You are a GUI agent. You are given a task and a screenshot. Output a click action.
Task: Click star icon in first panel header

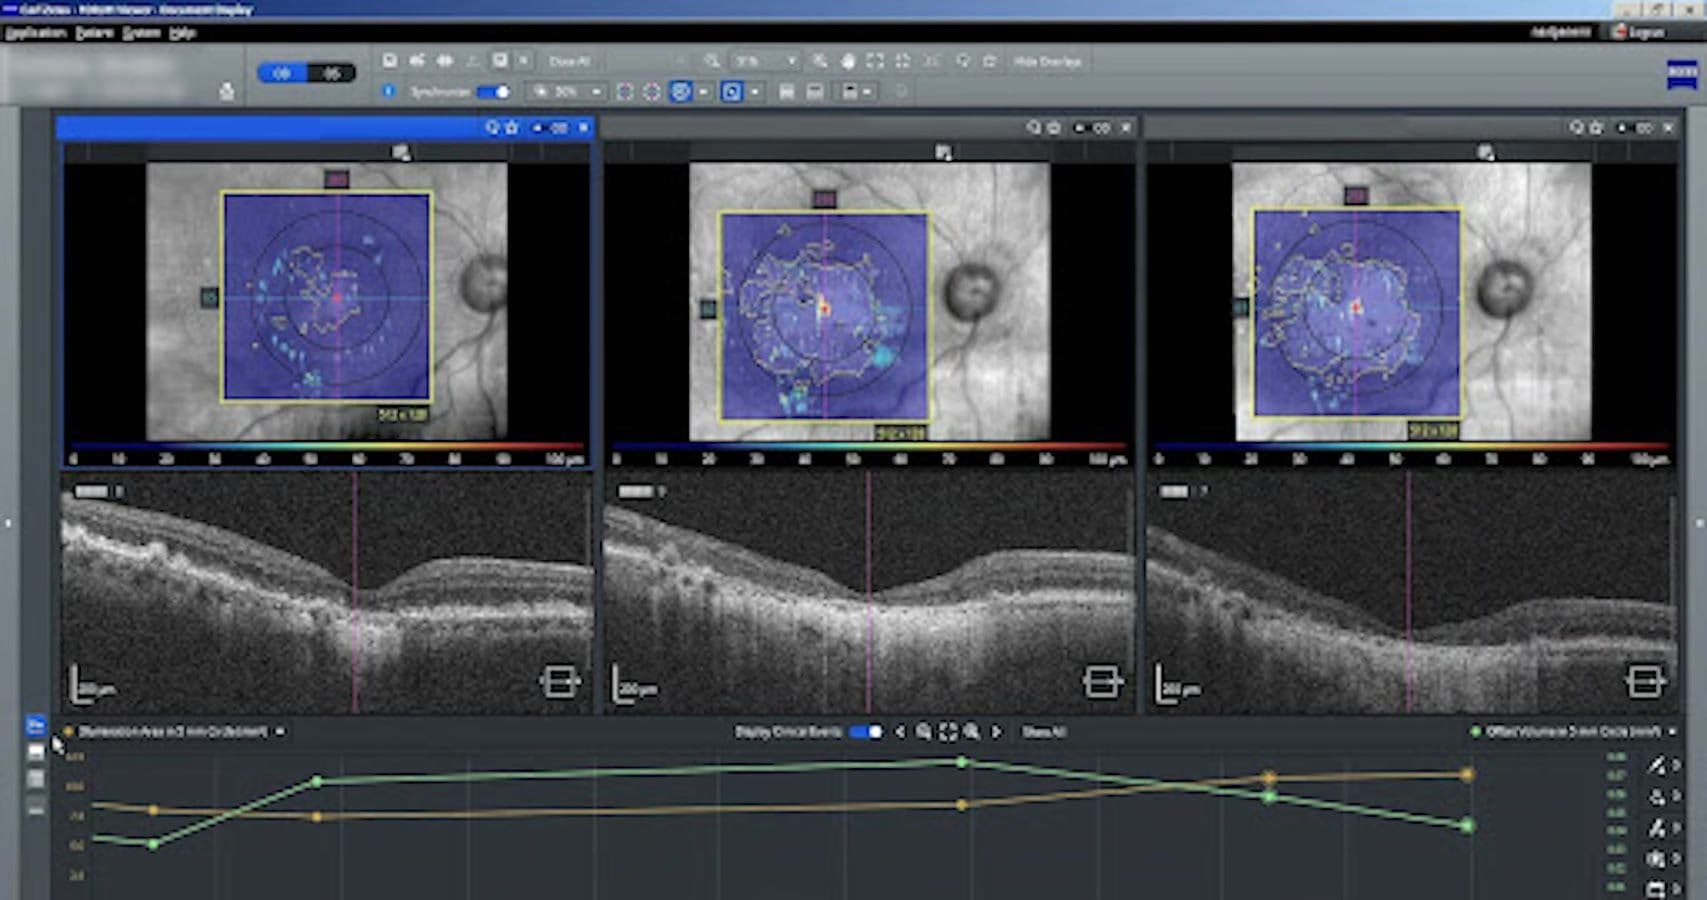(x=512, y=128)
